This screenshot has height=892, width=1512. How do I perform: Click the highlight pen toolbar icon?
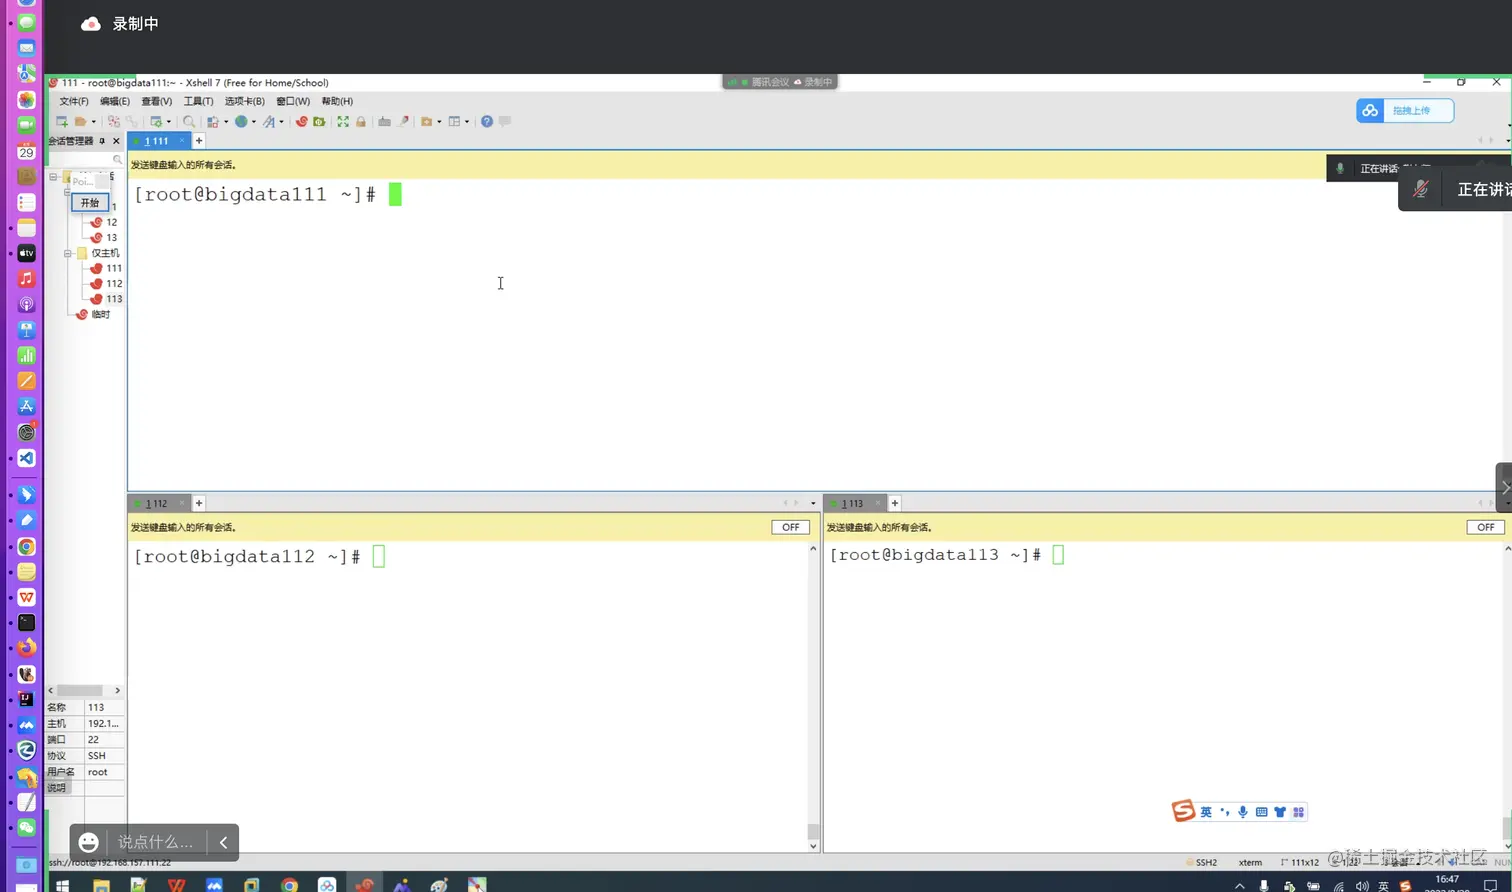(x=404, y=121)
